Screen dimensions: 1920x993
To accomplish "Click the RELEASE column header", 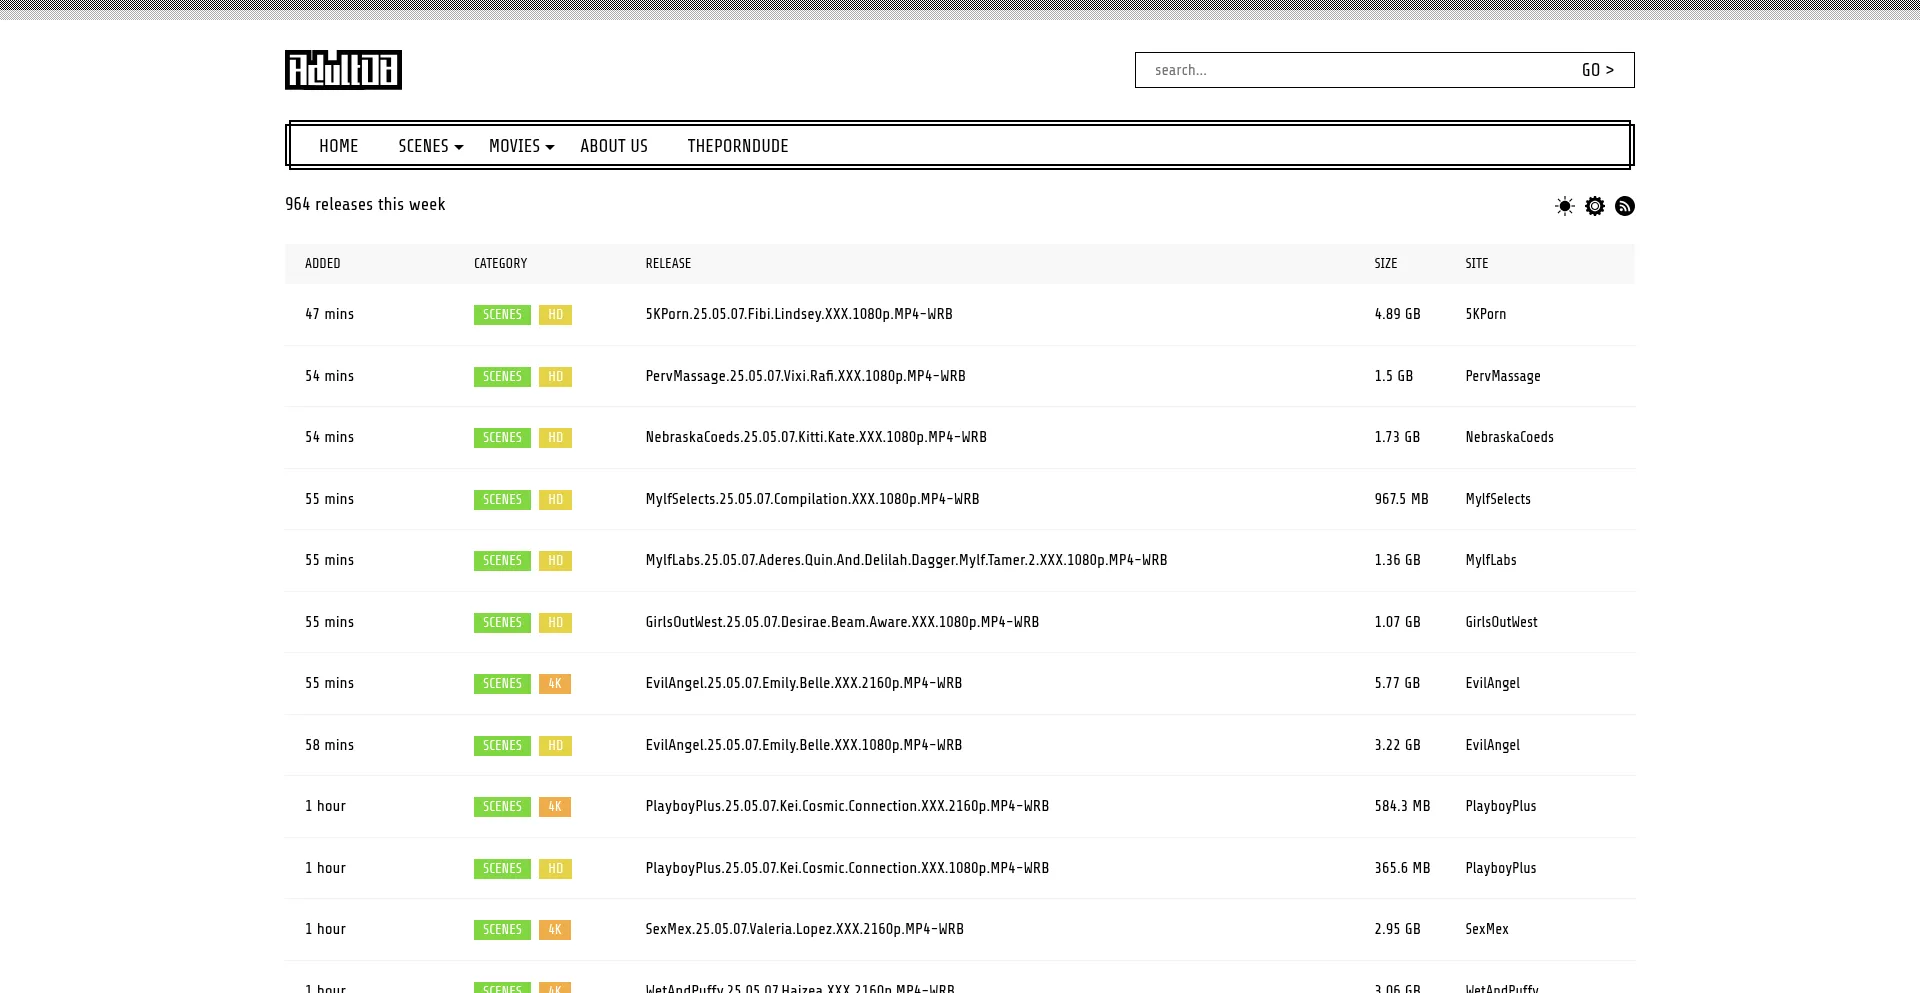I will (668, 264).
